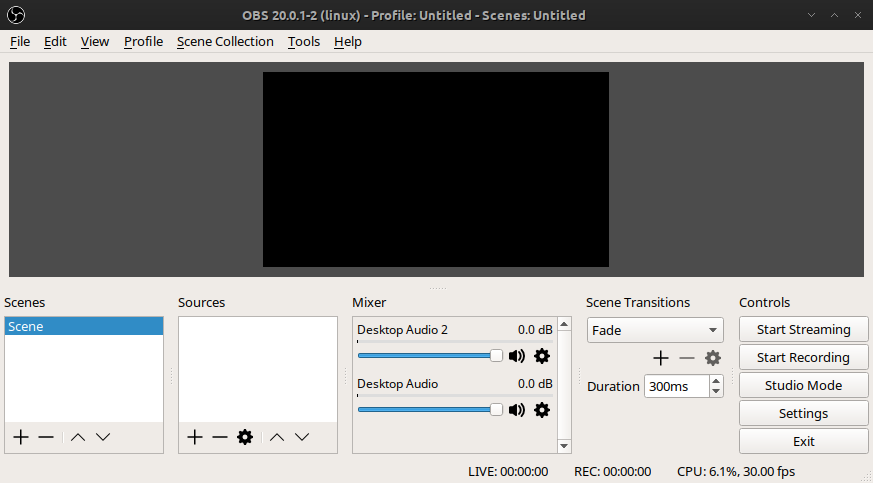Open Settings from Controls panel
The height and width of the screenshot is (483, 873).
803,413
